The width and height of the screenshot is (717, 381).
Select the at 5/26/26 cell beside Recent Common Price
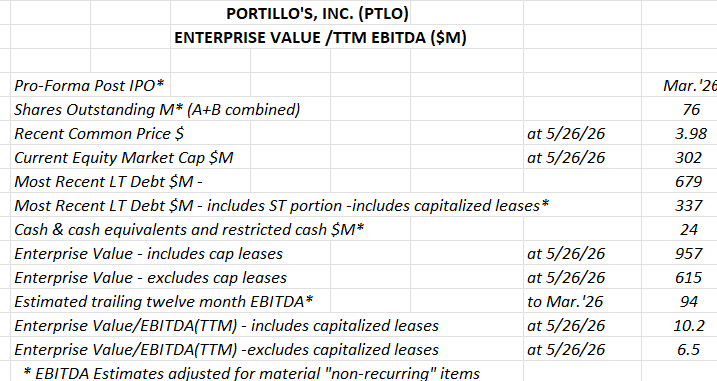click(x=566, y=134)
